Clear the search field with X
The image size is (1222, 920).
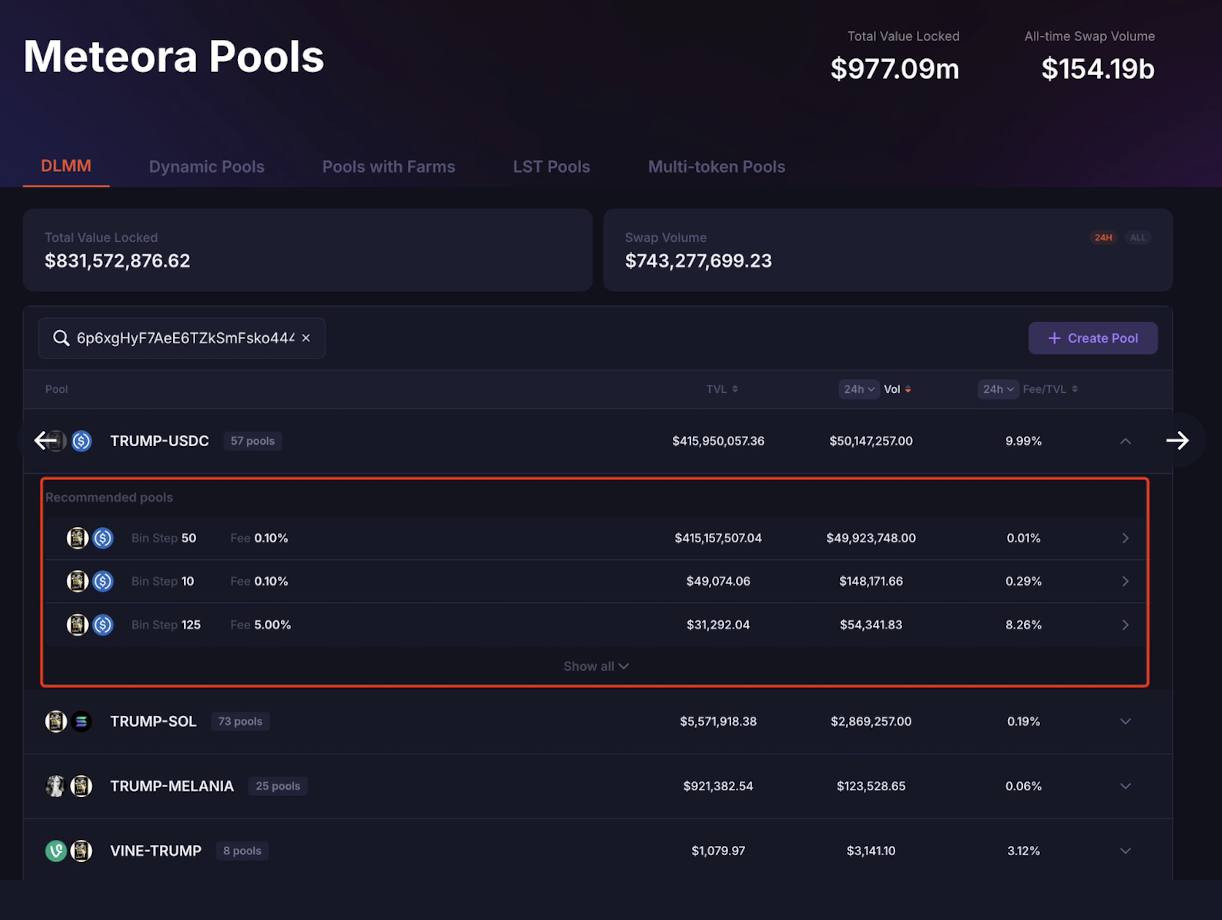[x=306, y=338]
